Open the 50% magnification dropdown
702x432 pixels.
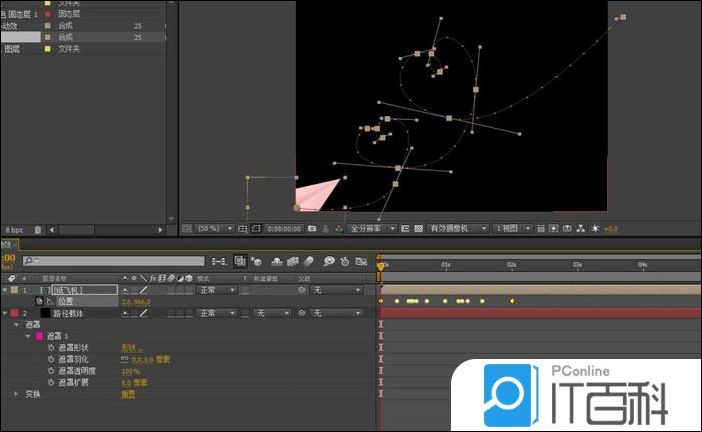208,229
